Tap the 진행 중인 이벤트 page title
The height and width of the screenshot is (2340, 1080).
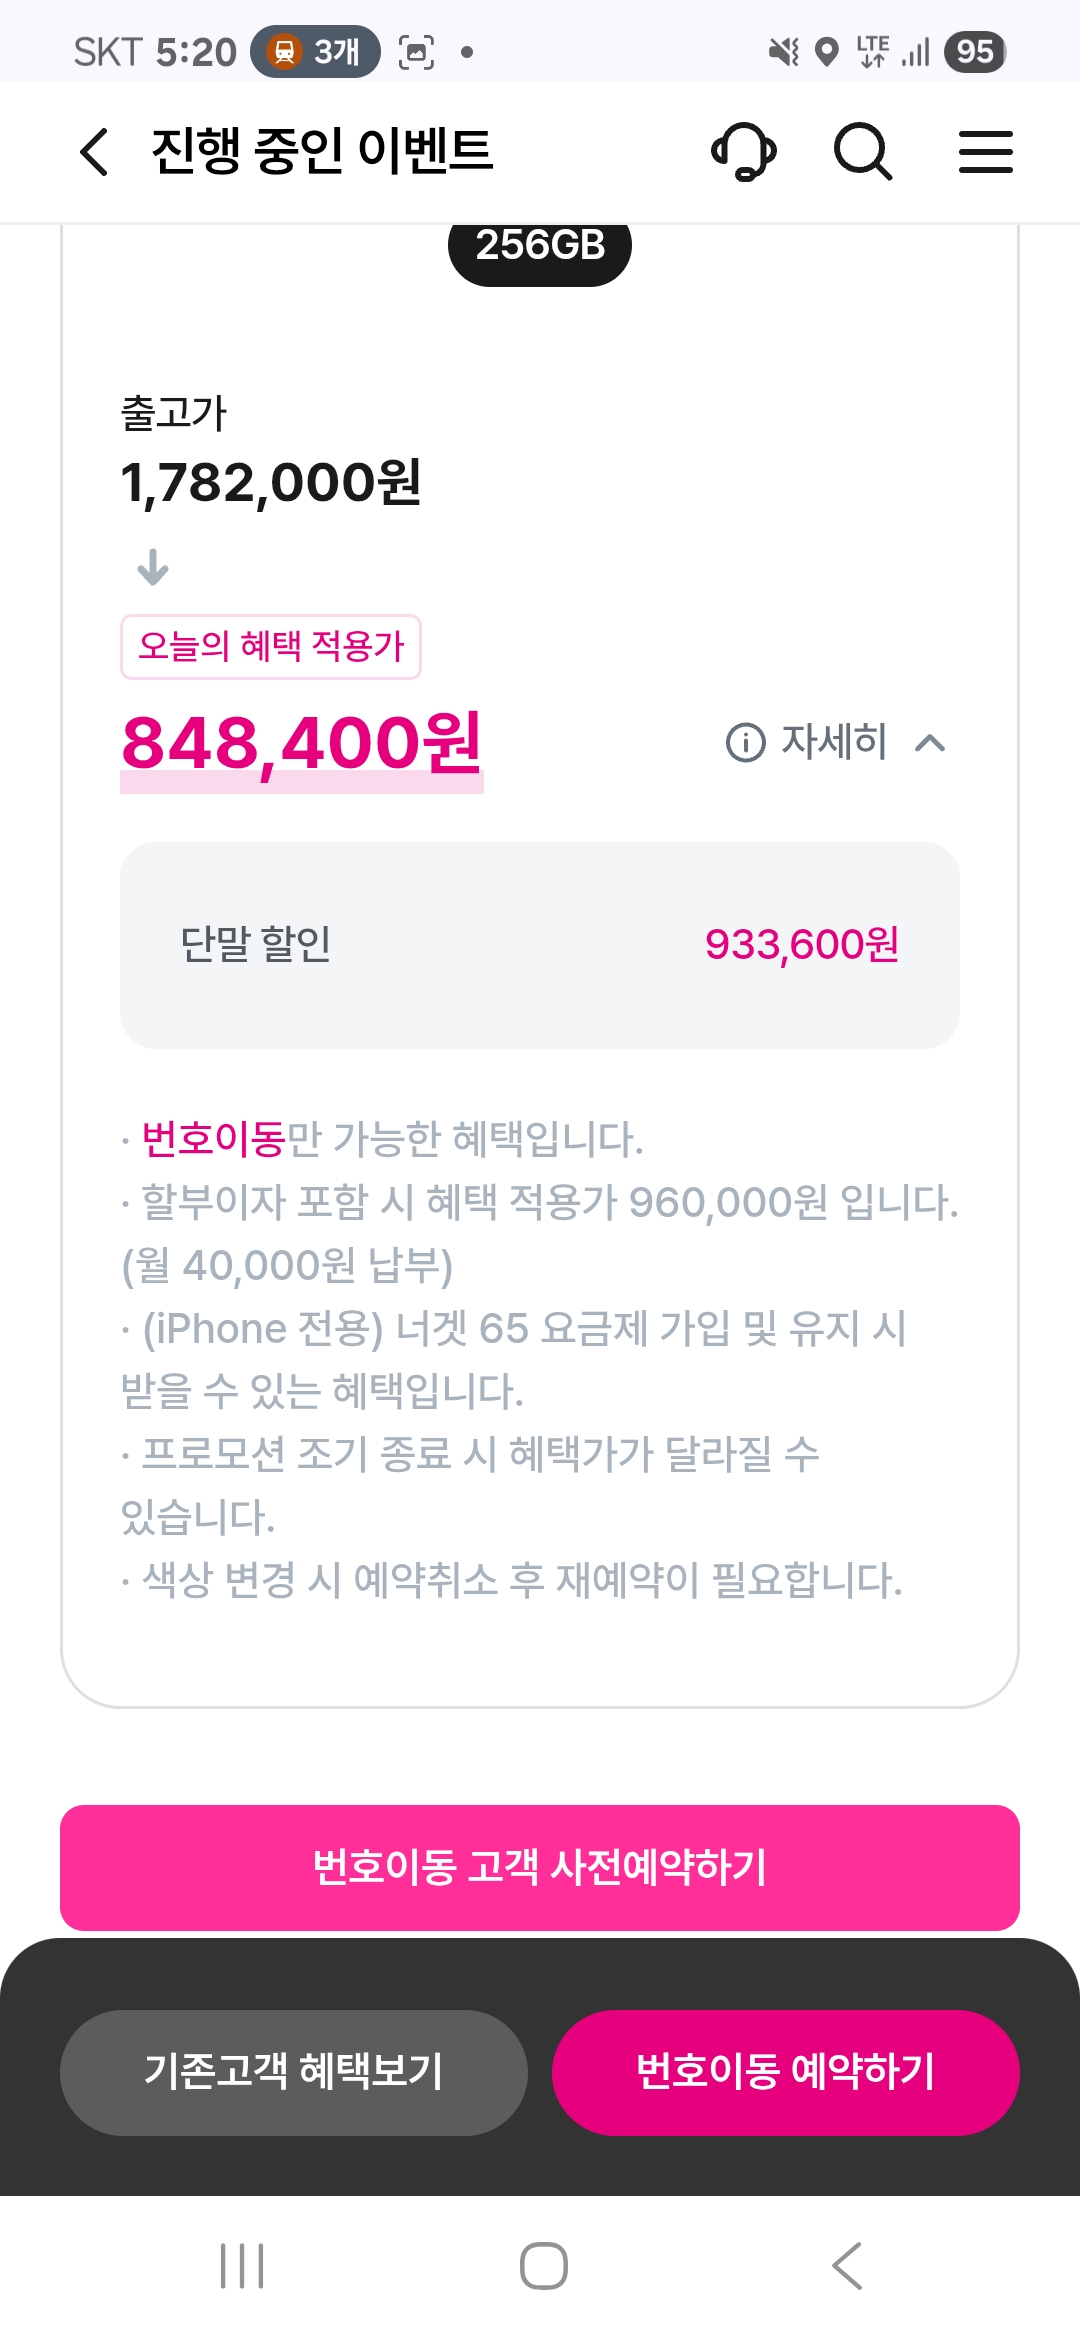pyautogui.click(x=322, y=152)
